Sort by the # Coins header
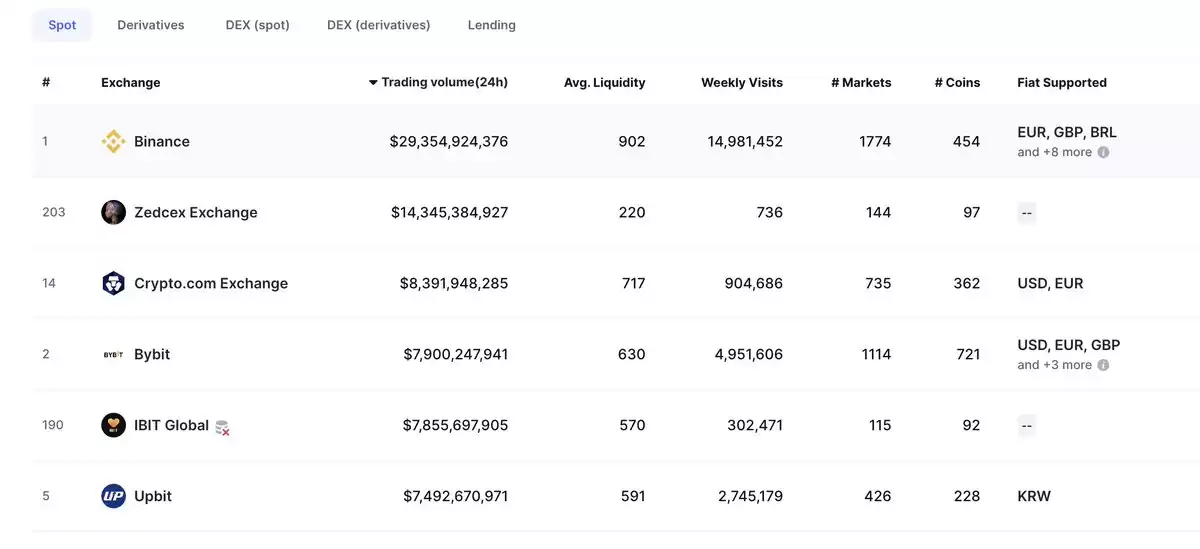This screenshot has width=1200, height=549. [x=957, y=83]
